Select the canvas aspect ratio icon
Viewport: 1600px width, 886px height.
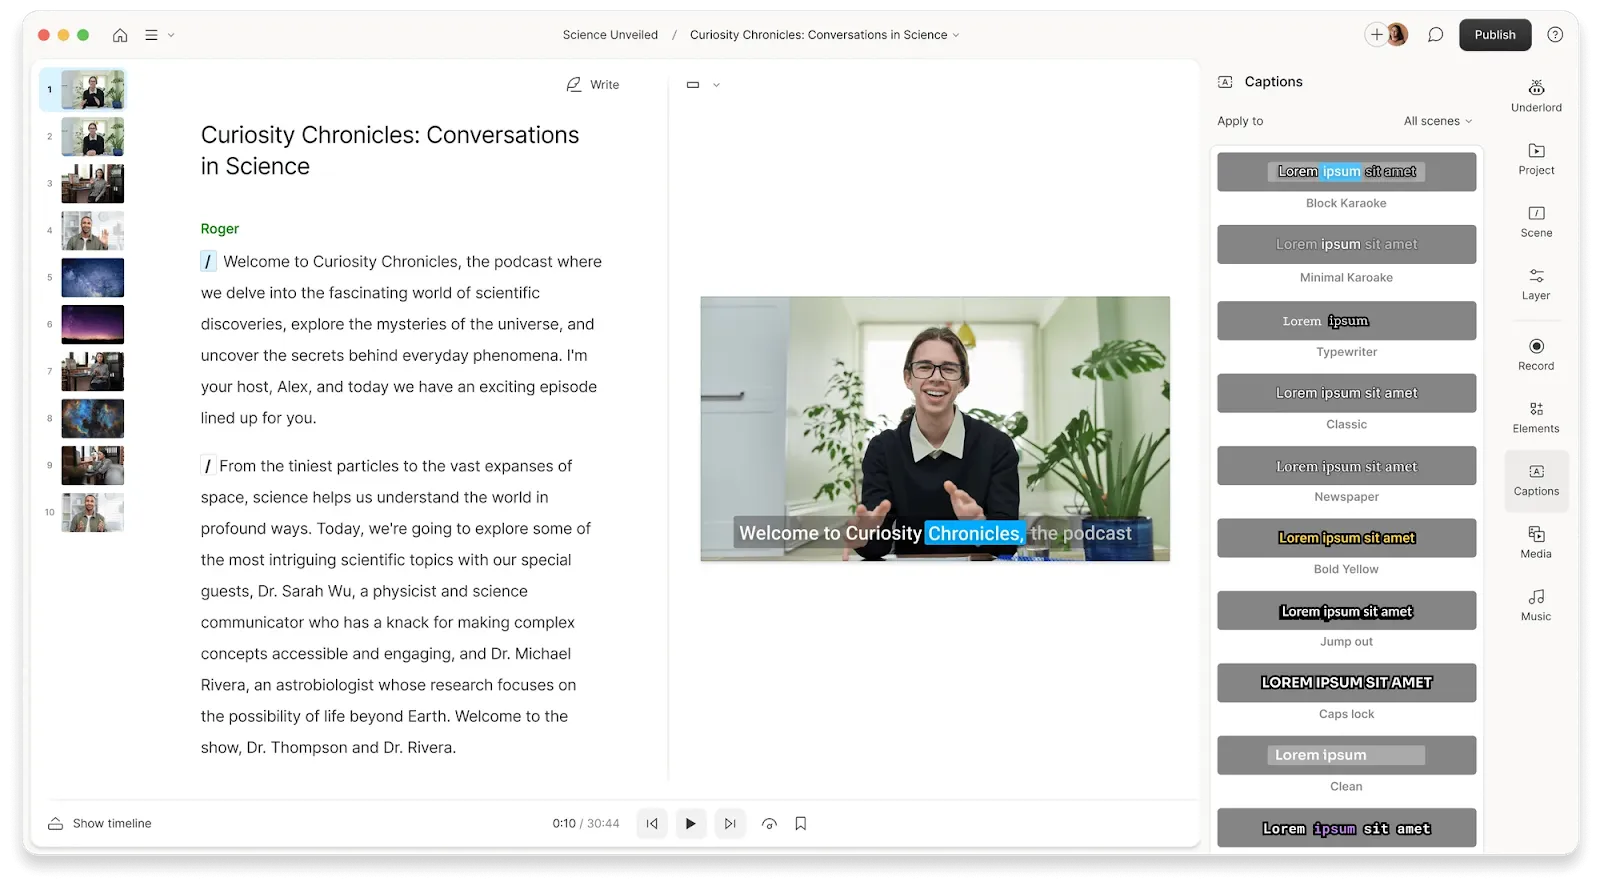[693, 85]
